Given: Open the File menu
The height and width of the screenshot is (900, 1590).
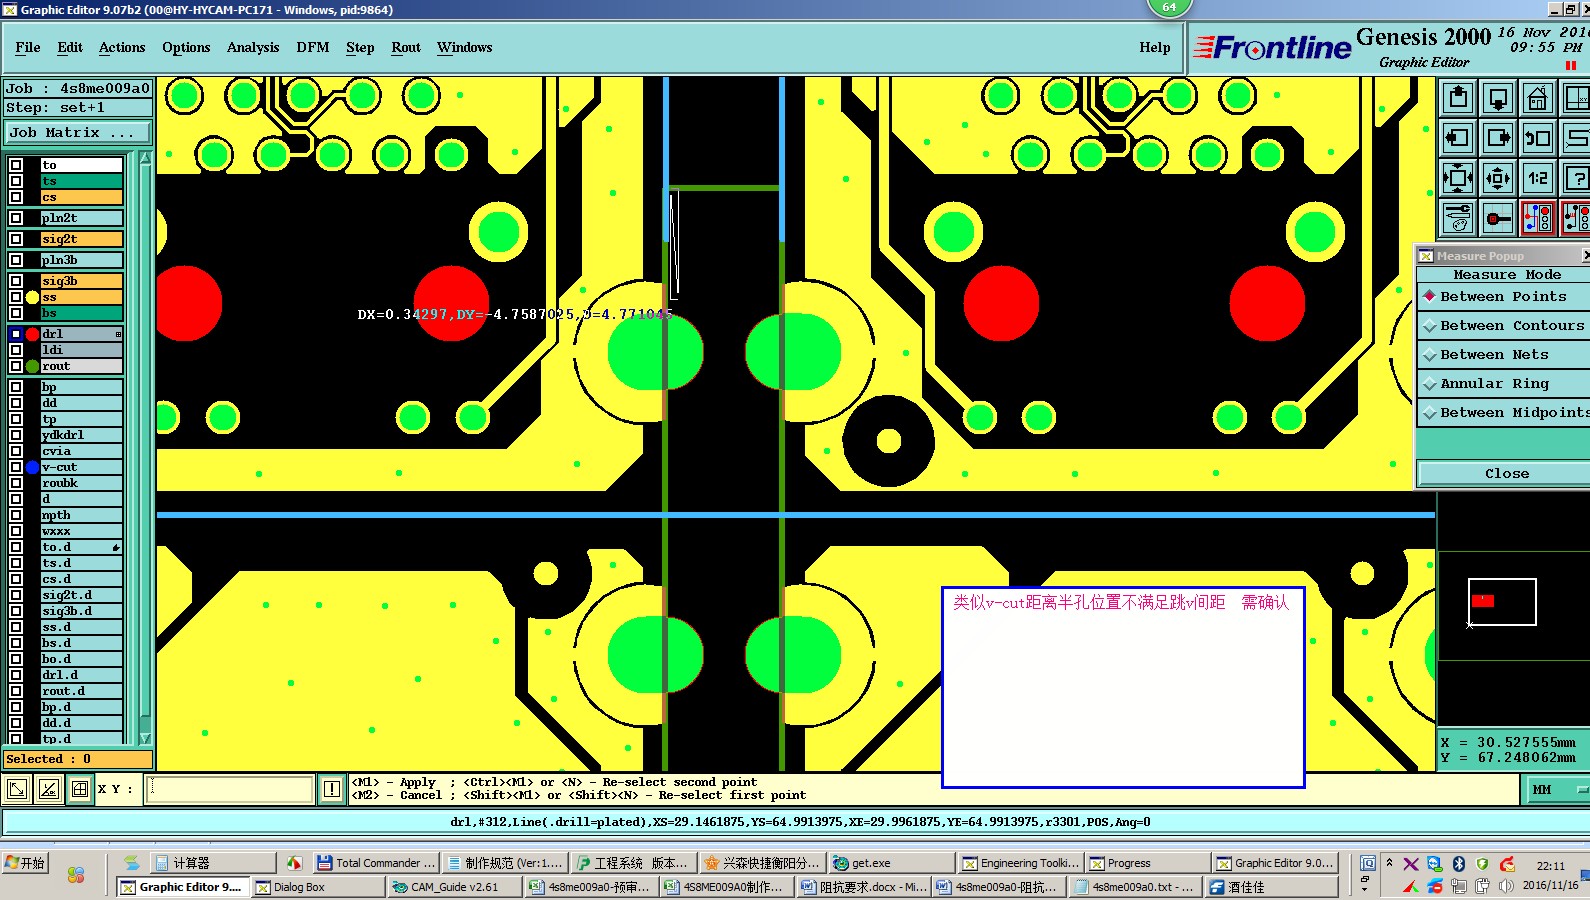Looking at the screenshot, I should [28, 48].
